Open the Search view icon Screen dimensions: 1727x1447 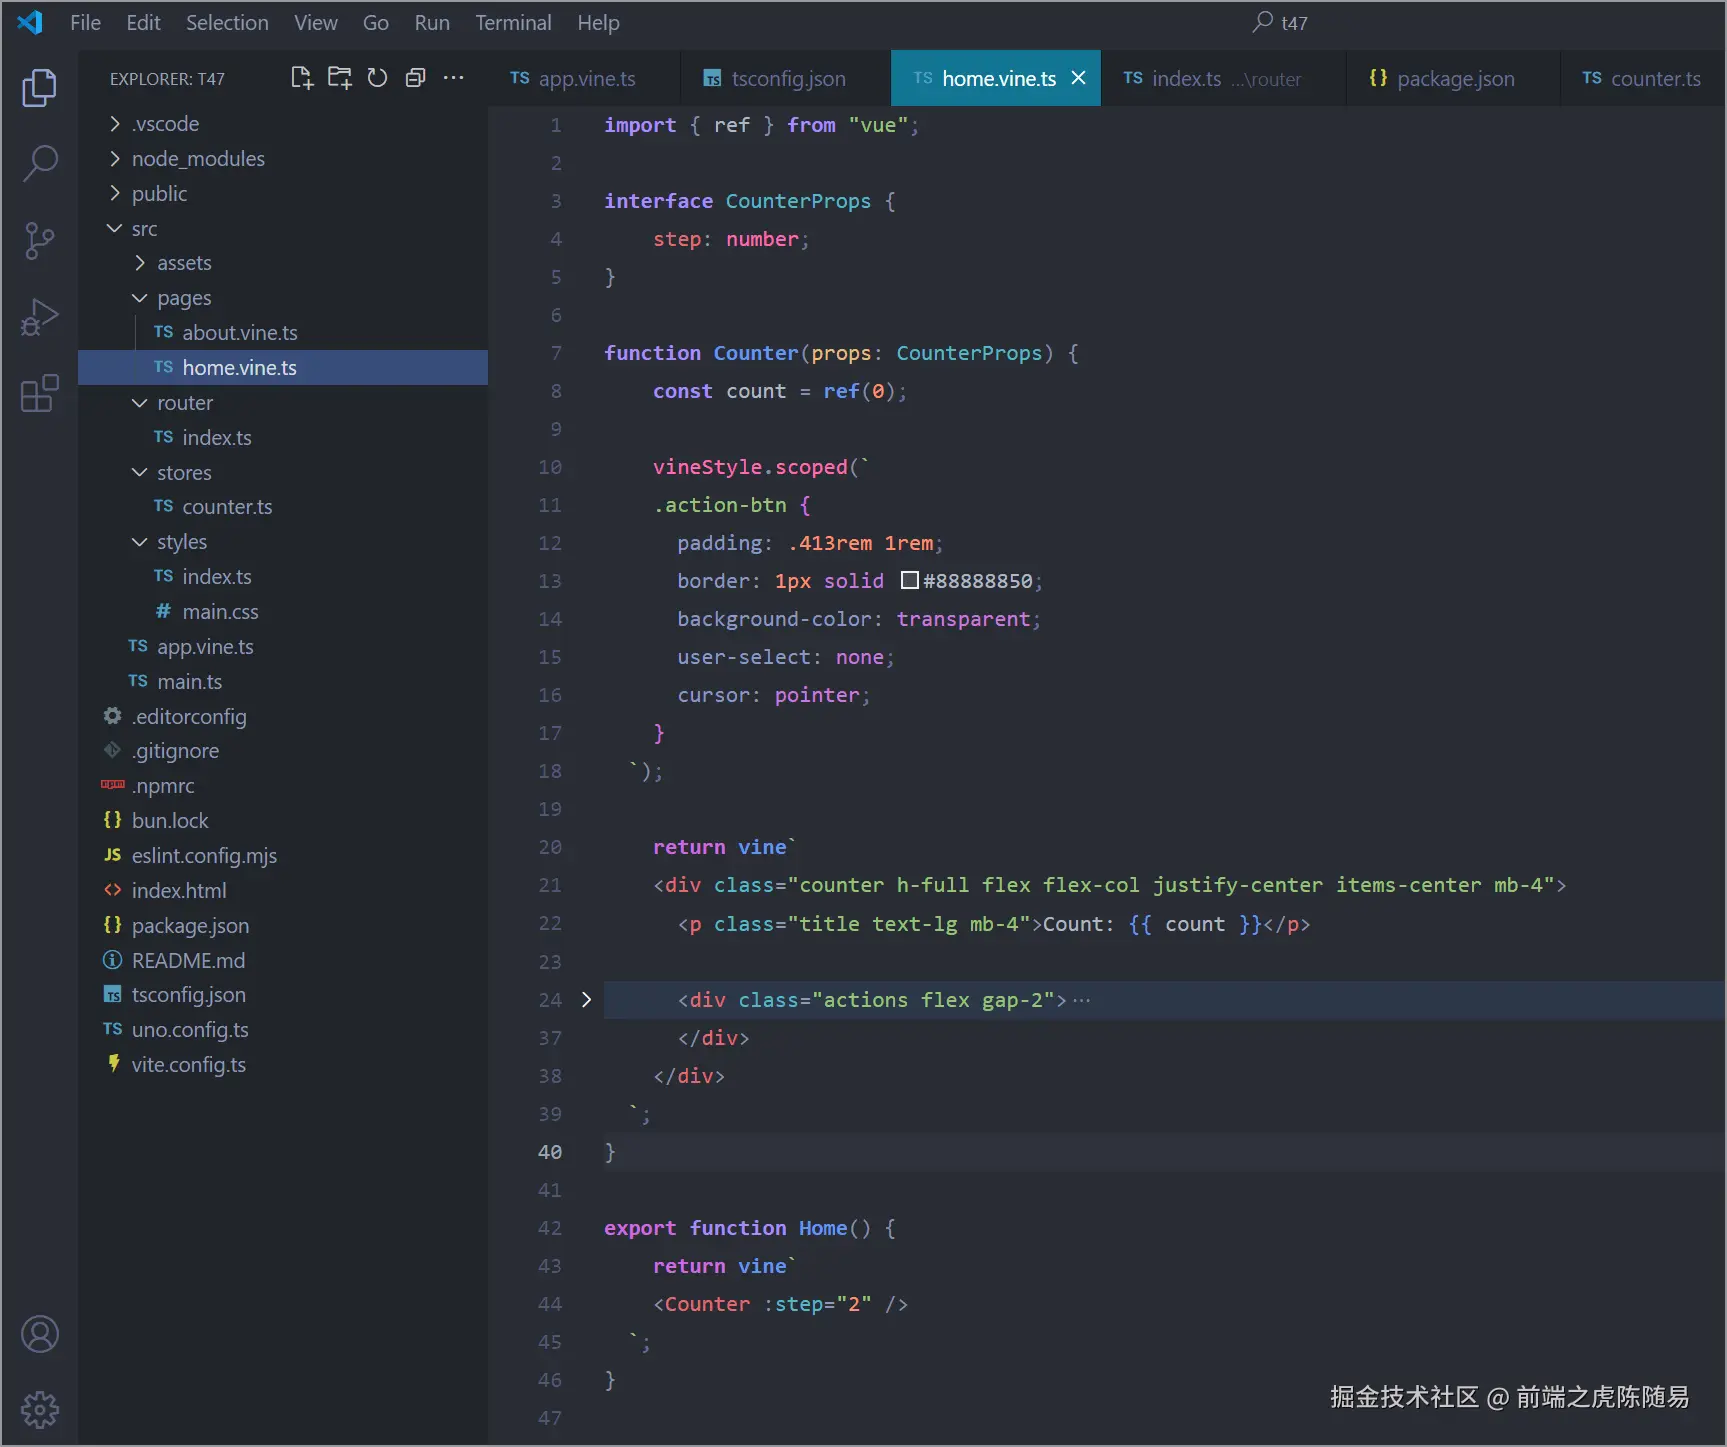[39, 163]
